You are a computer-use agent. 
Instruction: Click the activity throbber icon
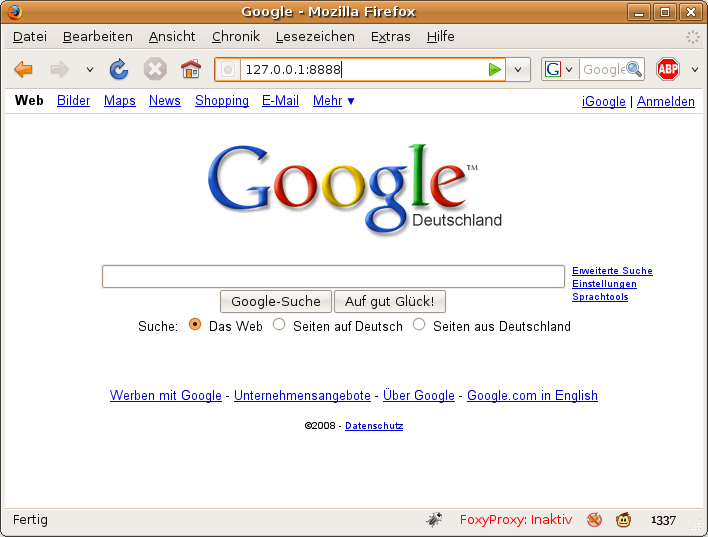[693, 37]
